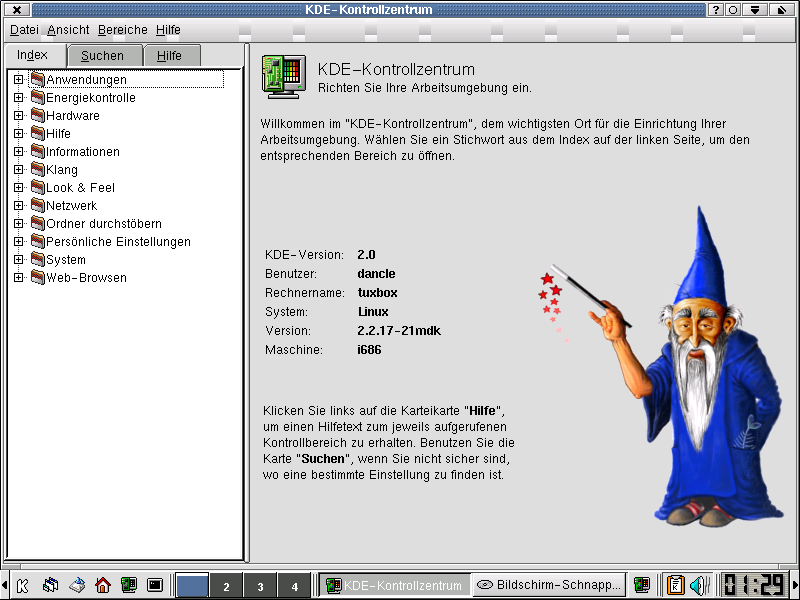Image resolution: width=800 pixels, height=600 pixels.
Task: Click the machine value "i686"
Action: (369, 350)
